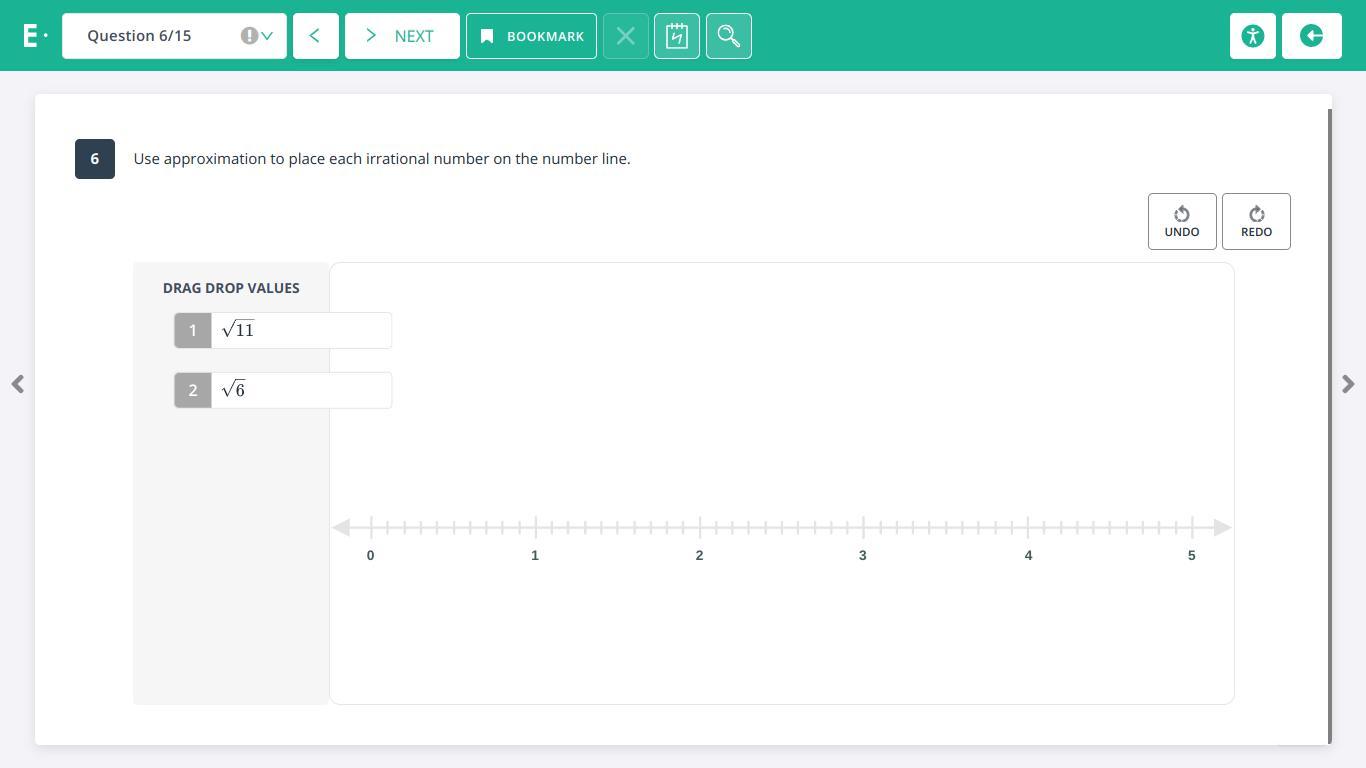The width and height of the screenshot is (1366, 768).
Task: Click the left side previous-page arrow
Action: 18,384
